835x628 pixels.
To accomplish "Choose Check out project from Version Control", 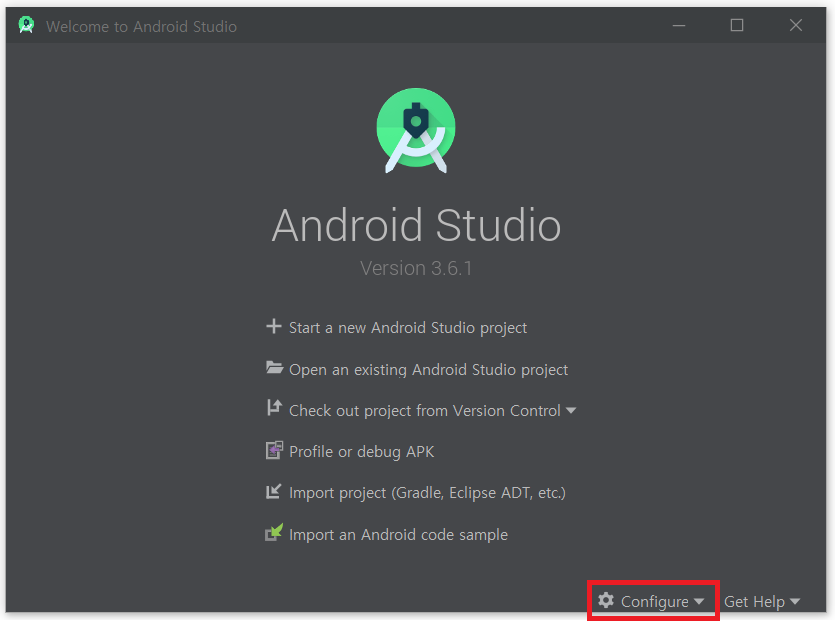I will point(424,411).
